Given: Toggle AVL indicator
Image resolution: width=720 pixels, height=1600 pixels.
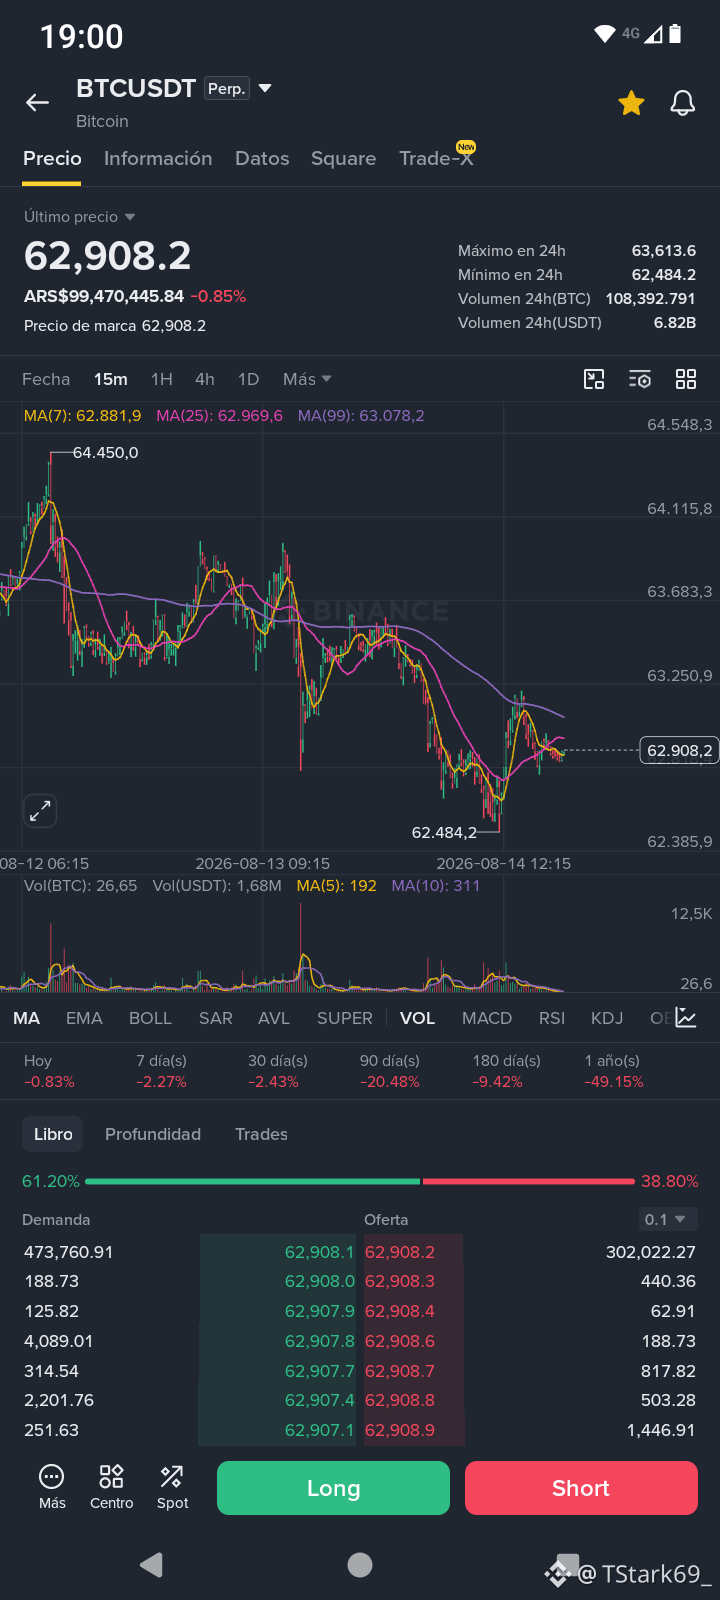Looking at the screenshot, I should tap(274, 1018).
